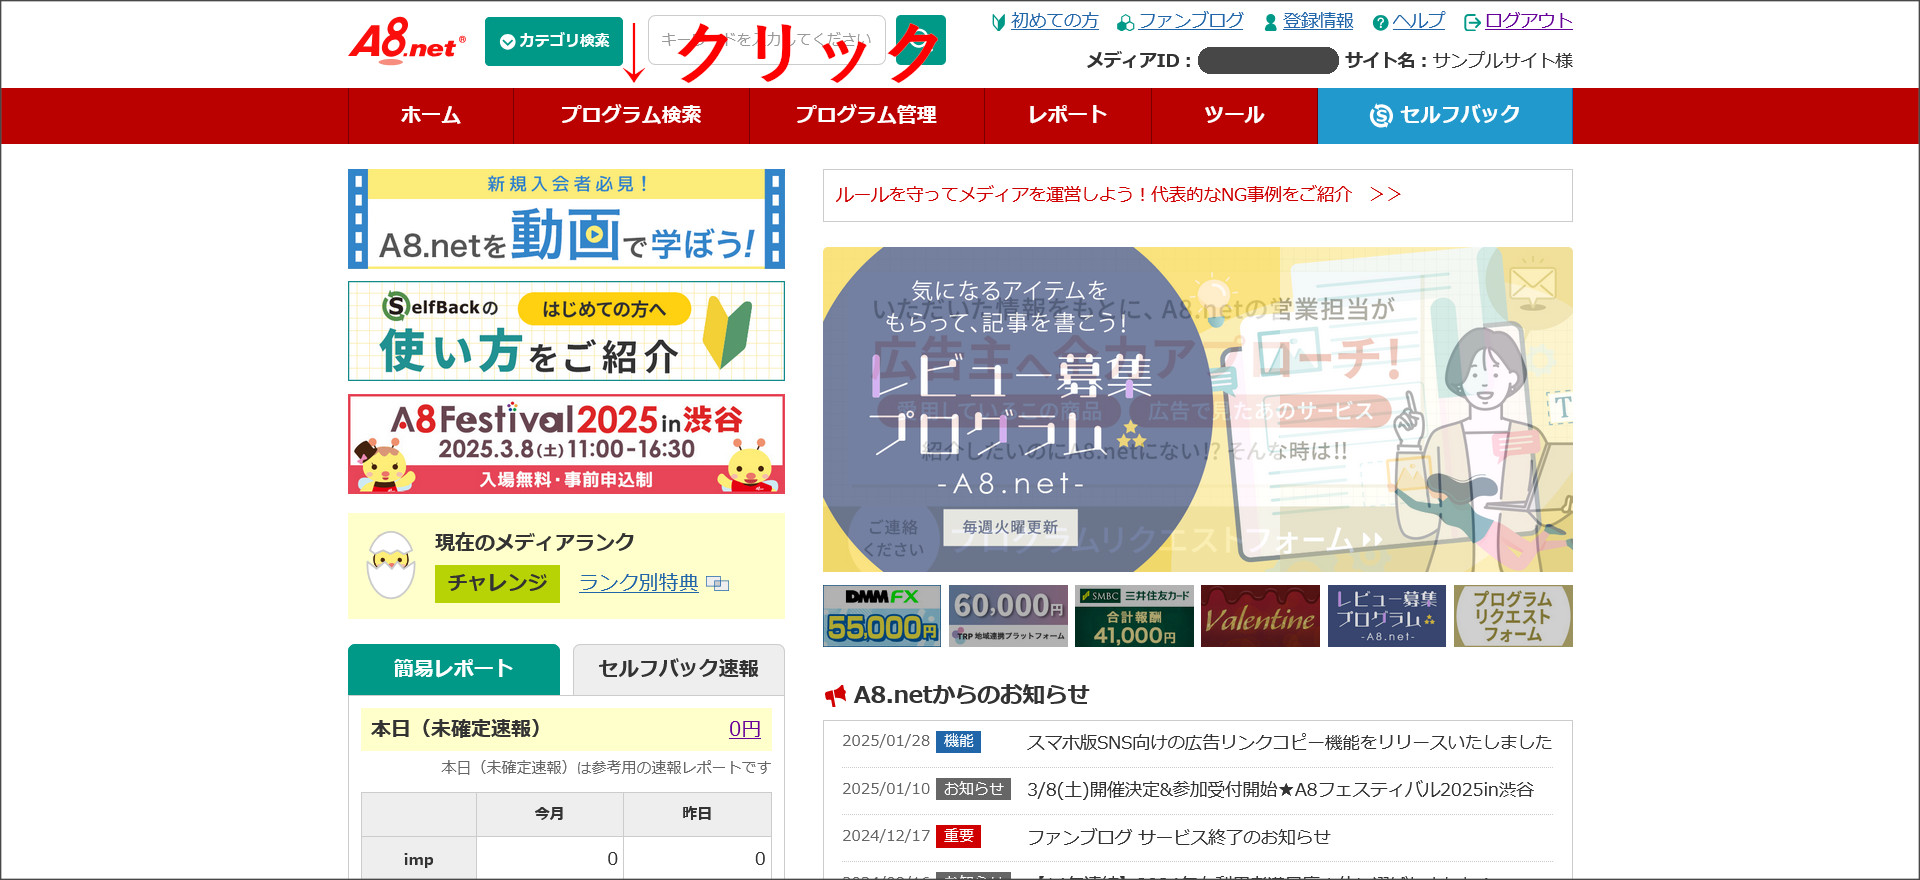The width and height of the screenshot is (1920, 880).
Task: Click the >> arrows on the rules notice
Action: coord(1386,195)
